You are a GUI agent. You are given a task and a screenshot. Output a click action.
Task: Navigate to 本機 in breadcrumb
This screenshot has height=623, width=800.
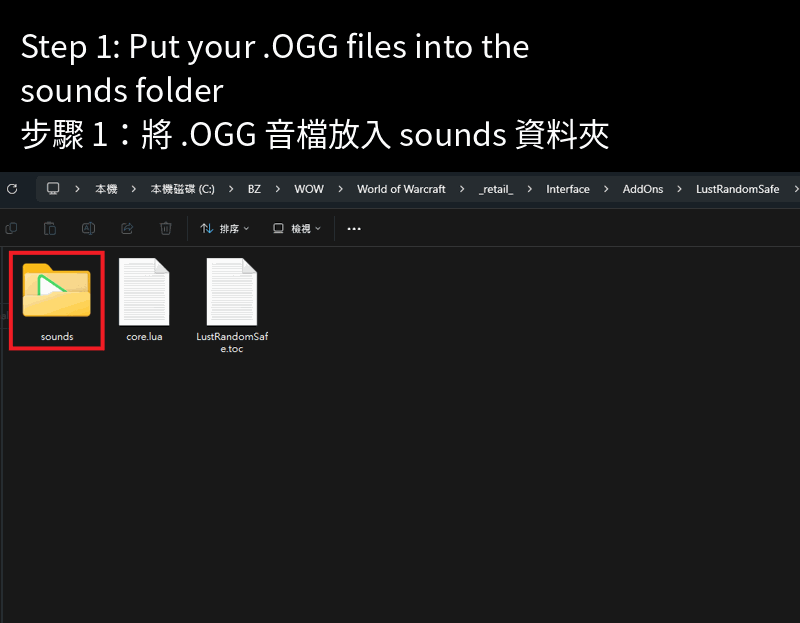[x=106, y=189]
